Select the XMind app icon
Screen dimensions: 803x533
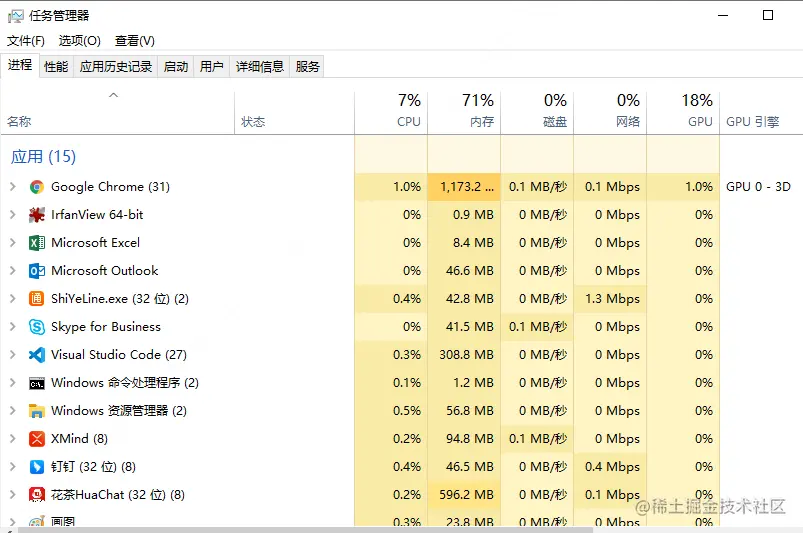(x=36, y=439)
